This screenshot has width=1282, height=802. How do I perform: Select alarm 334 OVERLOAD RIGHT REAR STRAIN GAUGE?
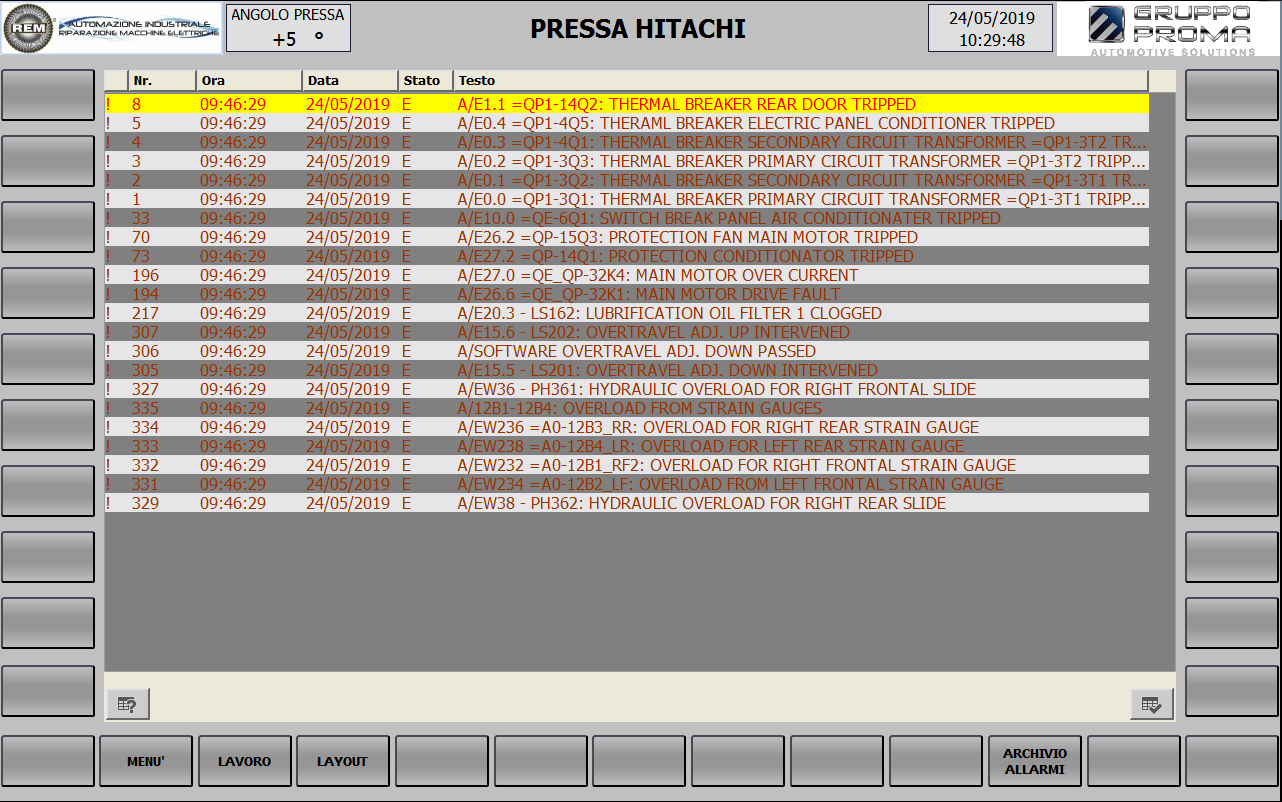click(x=626, y=427)
